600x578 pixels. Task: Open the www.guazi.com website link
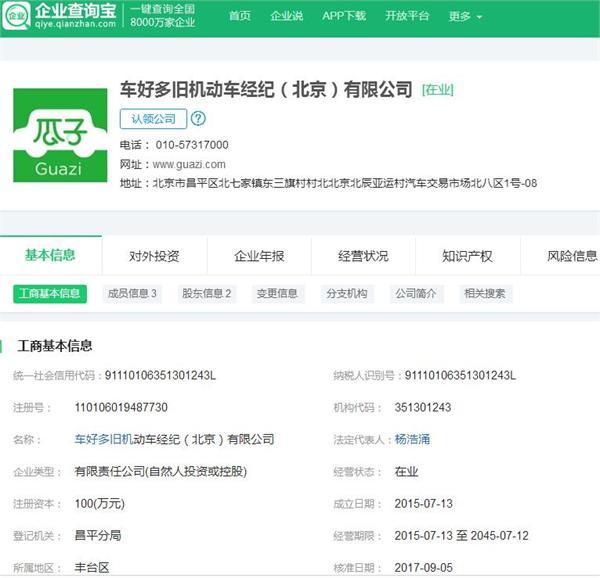tap(189, 164)
